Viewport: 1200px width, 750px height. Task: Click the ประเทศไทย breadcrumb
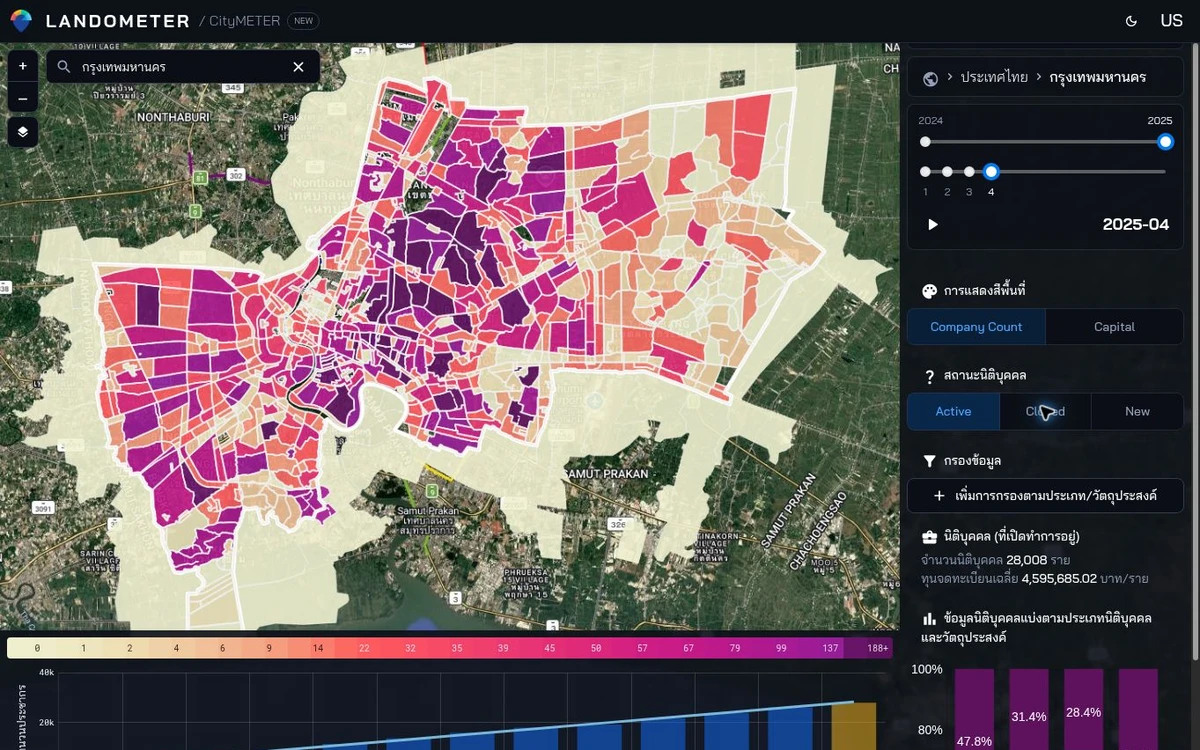(994, 78)
